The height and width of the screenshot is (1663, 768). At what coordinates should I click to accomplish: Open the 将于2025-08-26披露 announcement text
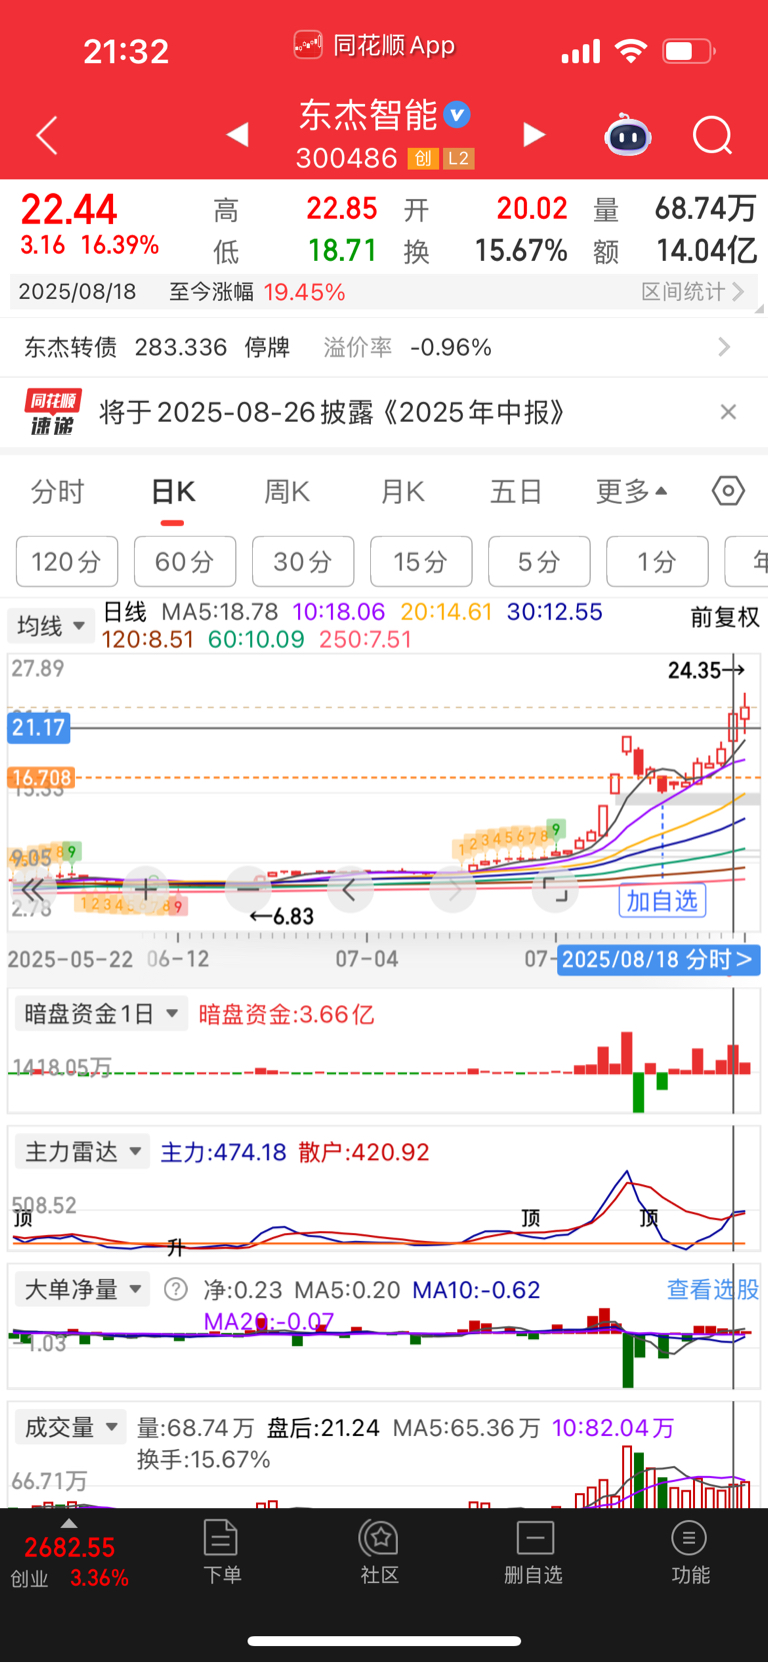pyautogui.click(x=332, y=412)
